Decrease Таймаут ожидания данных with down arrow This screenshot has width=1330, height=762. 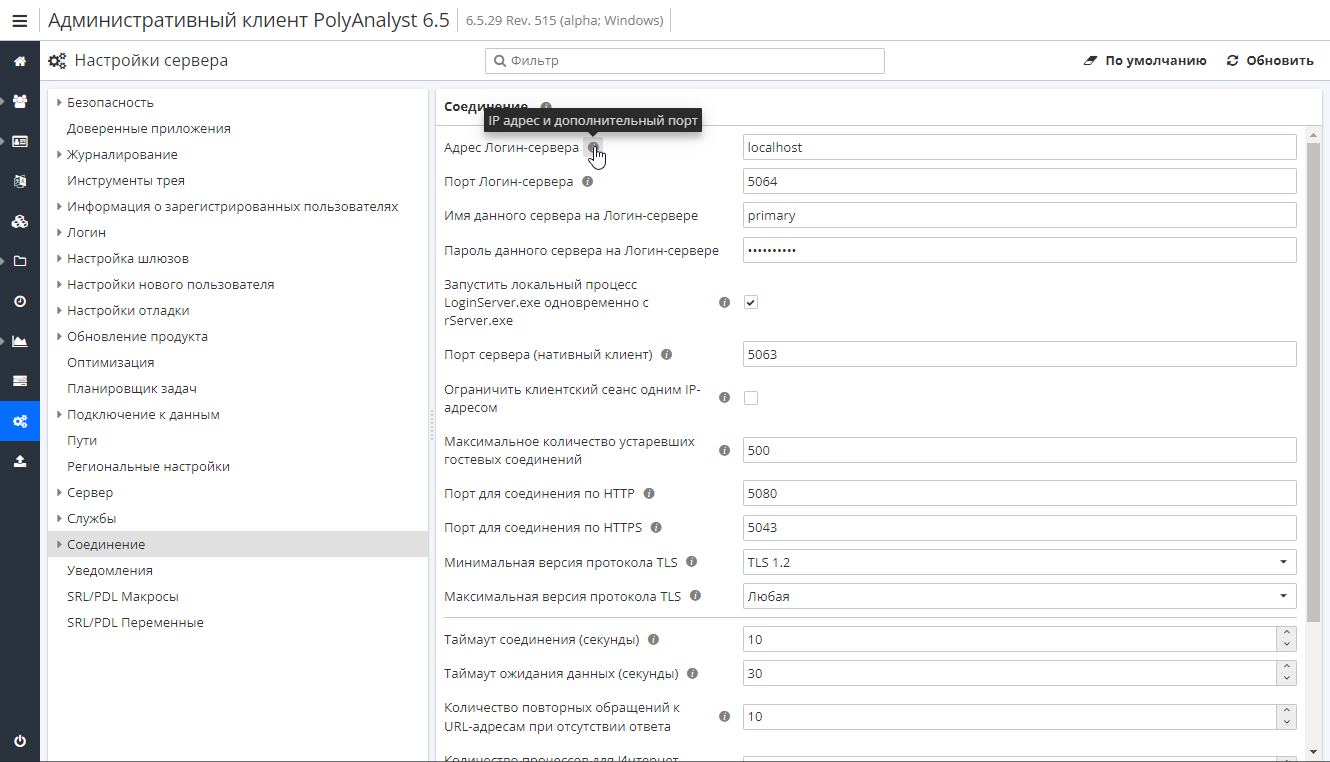1287,679
